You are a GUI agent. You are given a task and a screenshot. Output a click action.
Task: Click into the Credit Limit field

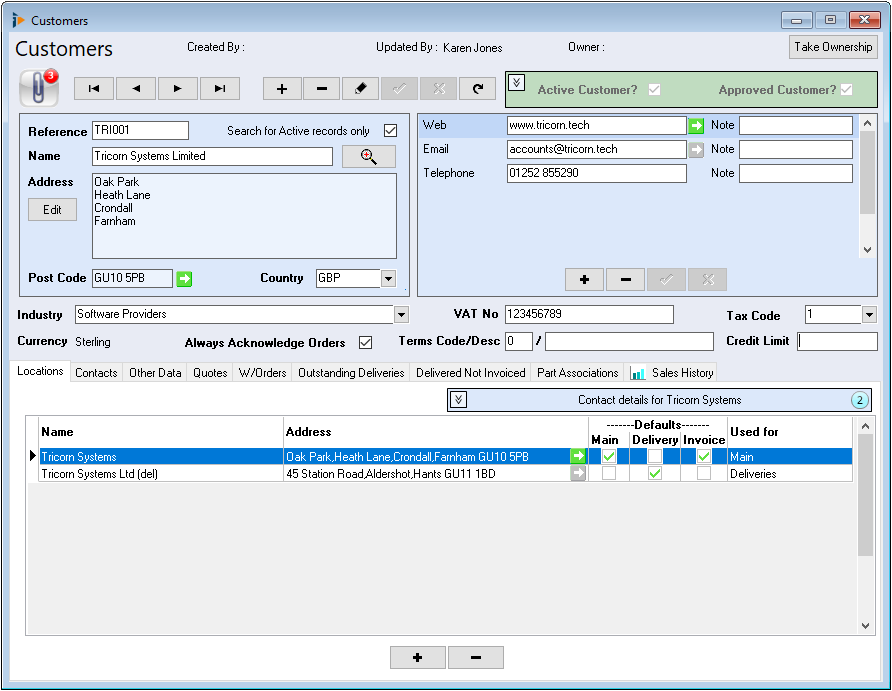pos(837,342)
